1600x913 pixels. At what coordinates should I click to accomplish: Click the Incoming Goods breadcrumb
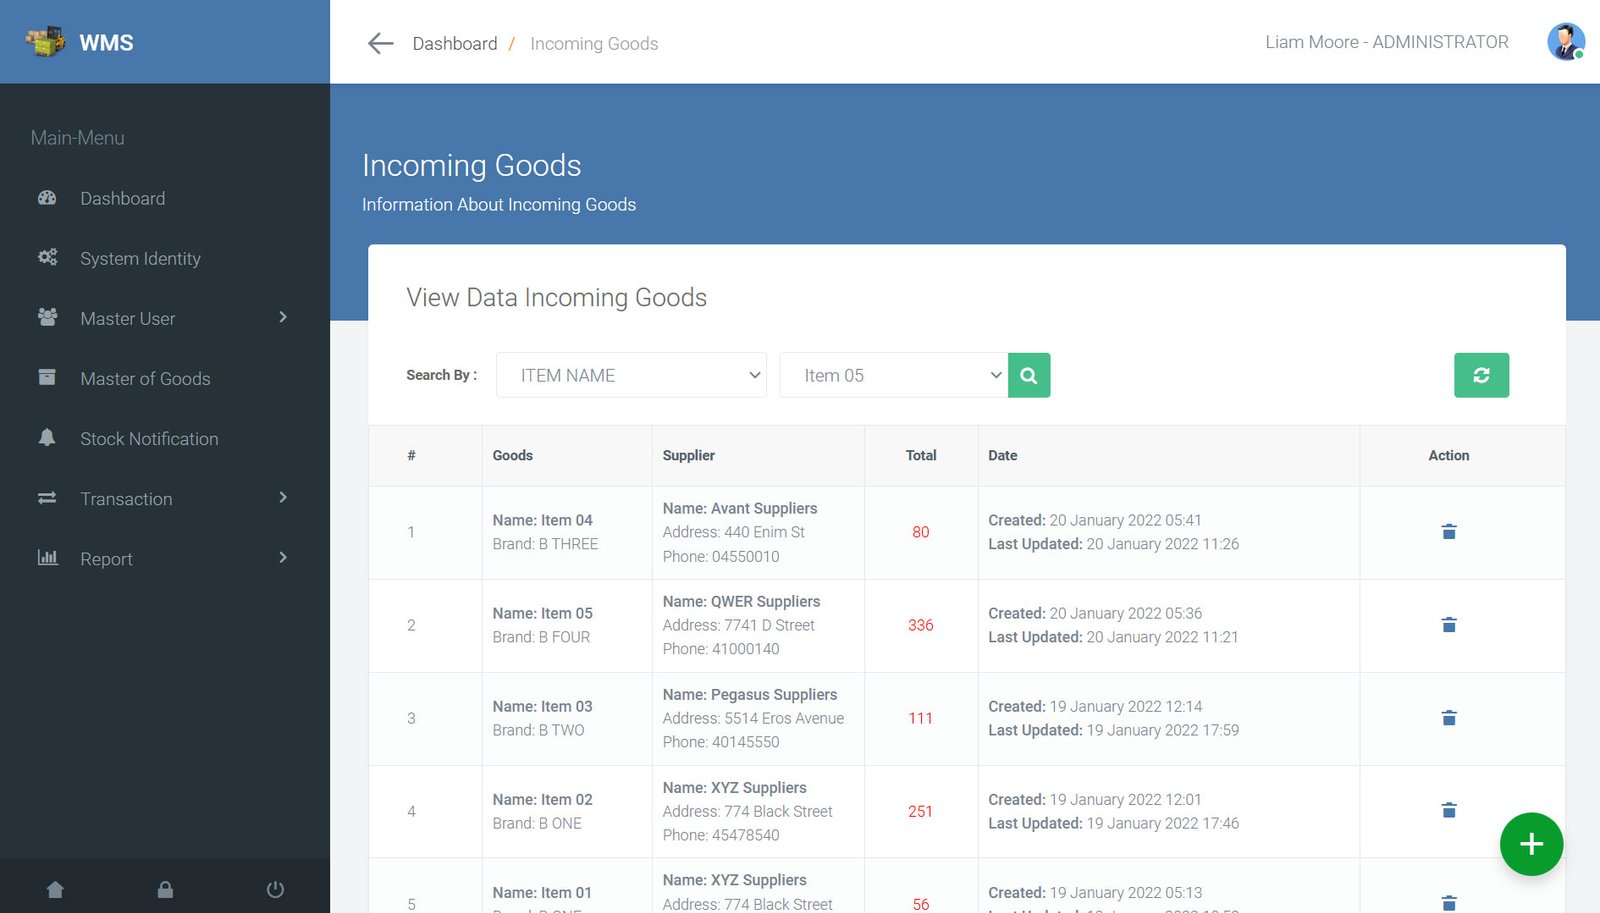(594, 43)
